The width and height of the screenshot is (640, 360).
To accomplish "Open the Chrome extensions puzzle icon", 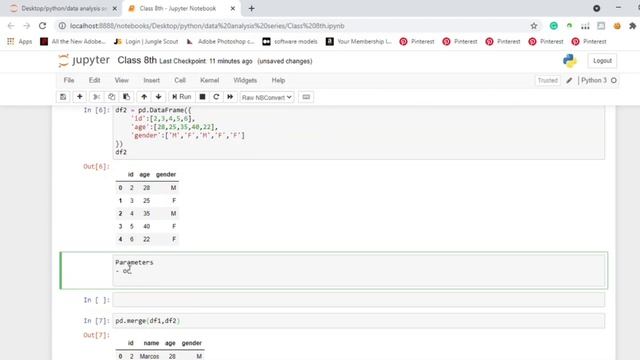I will 632,26.
